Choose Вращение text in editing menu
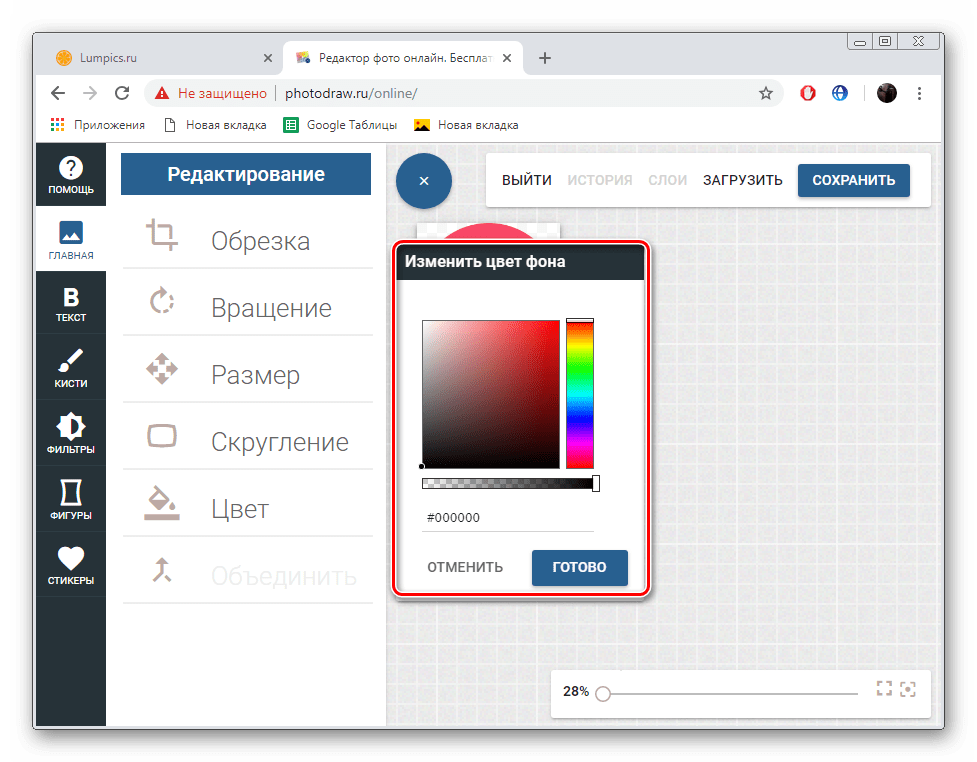 (x=272, y=308)
